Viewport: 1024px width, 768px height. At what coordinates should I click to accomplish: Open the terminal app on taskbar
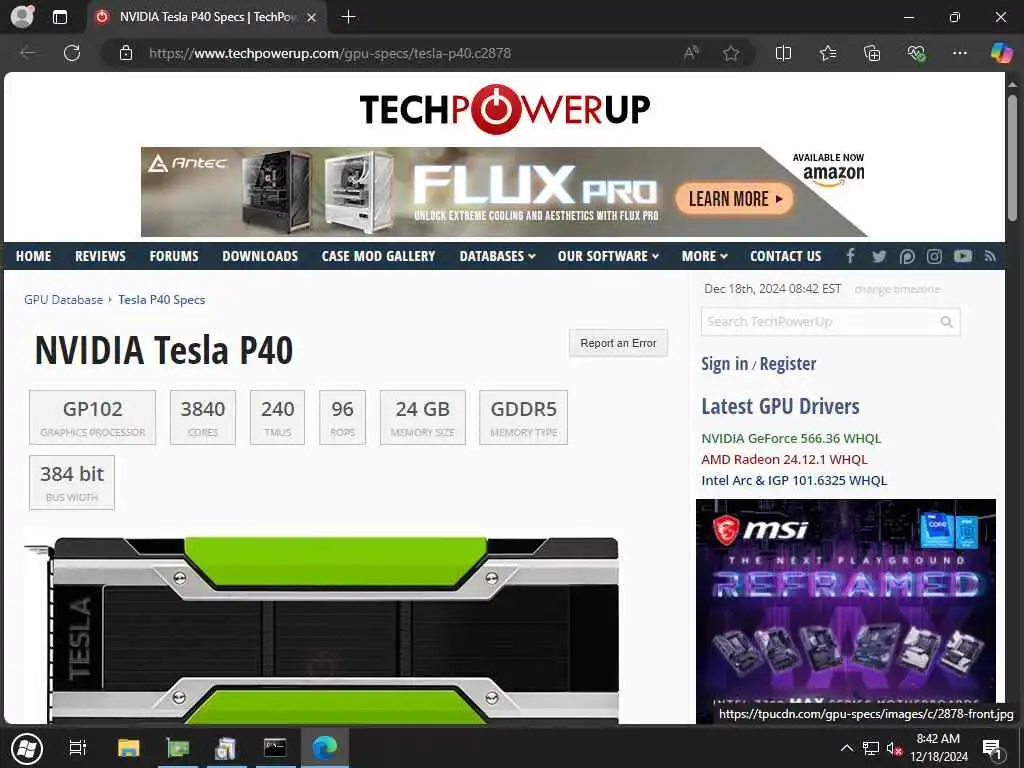[275, 748]
